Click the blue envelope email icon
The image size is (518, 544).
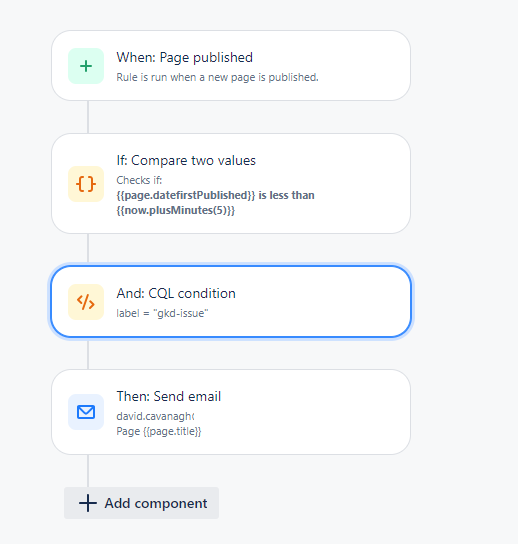click(86, 412)
